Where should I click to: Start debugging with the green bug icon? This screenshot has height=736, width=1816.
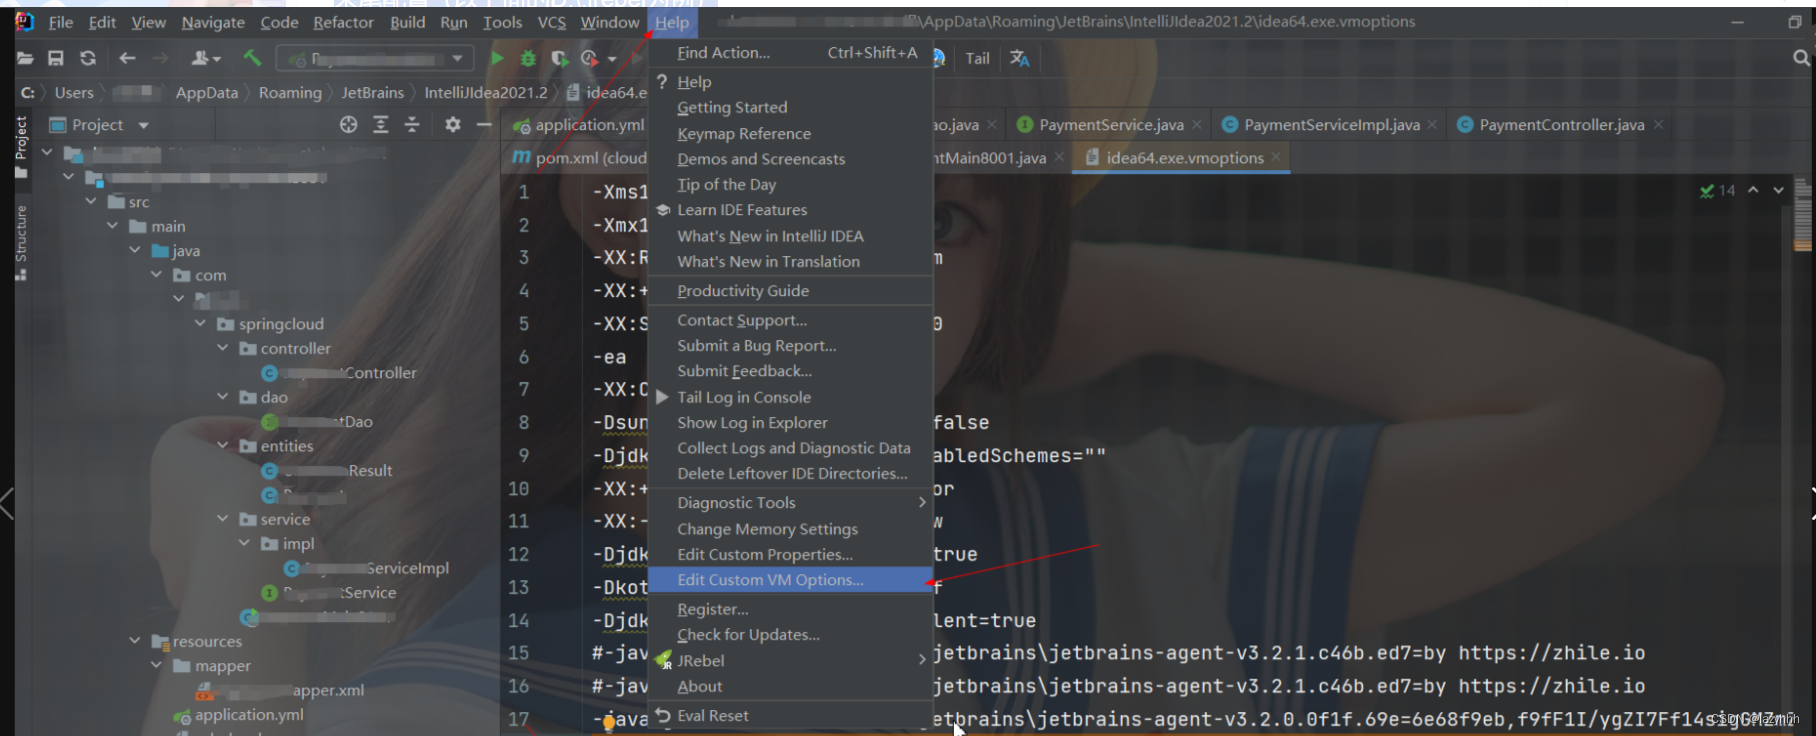point(528,59)
